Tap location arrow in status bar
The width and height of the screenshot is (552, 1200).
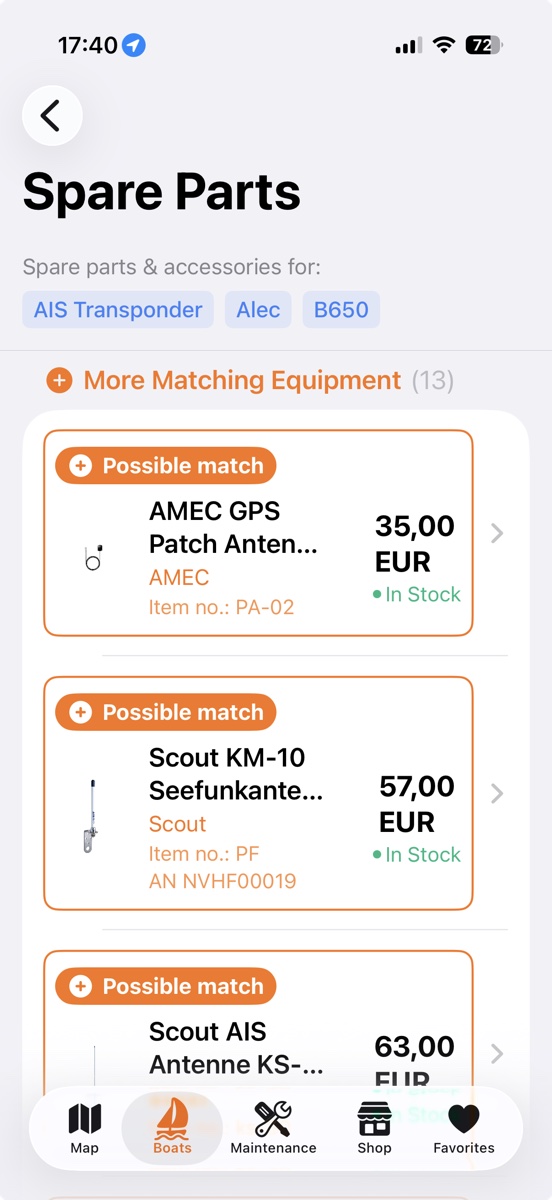(x=134, y=45)
